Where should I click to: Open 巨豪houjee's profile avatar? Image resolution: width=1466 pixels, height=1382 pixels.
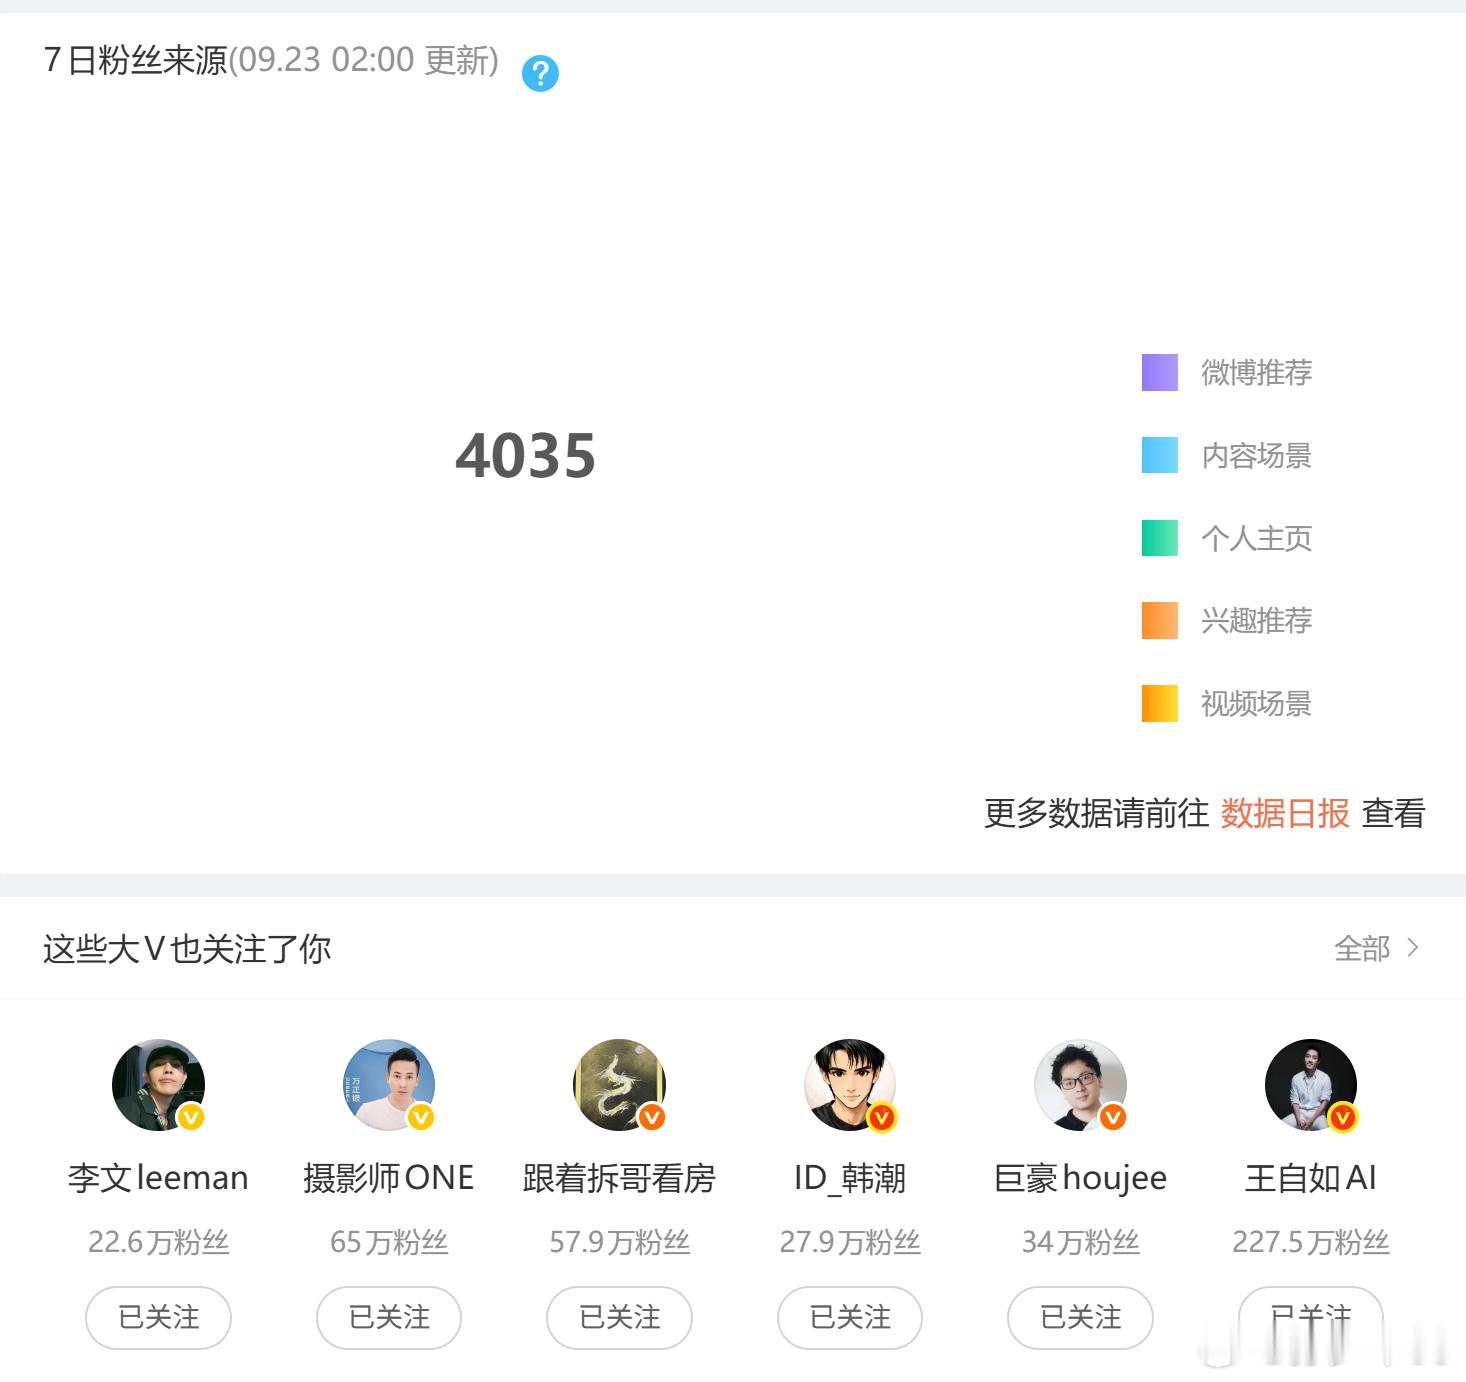coord(1080,1085)
